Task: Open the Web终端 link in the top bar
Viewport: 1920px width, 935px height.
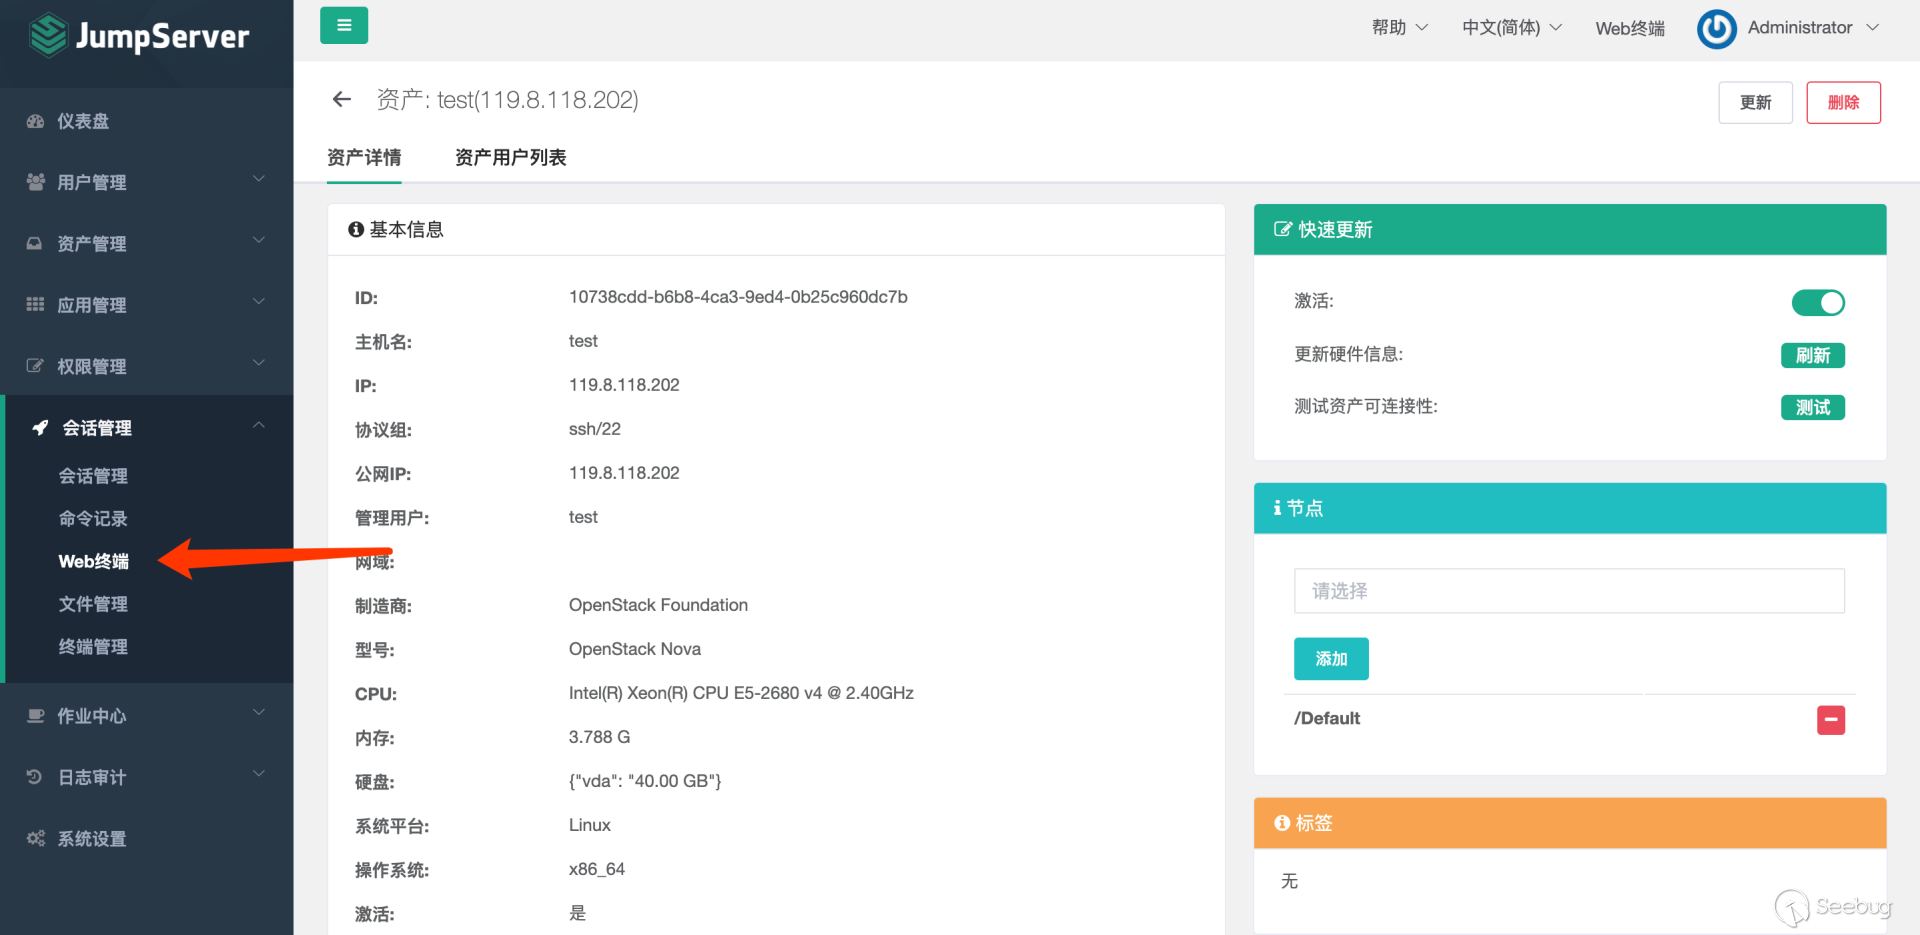Action: (x=1630, y=28)
